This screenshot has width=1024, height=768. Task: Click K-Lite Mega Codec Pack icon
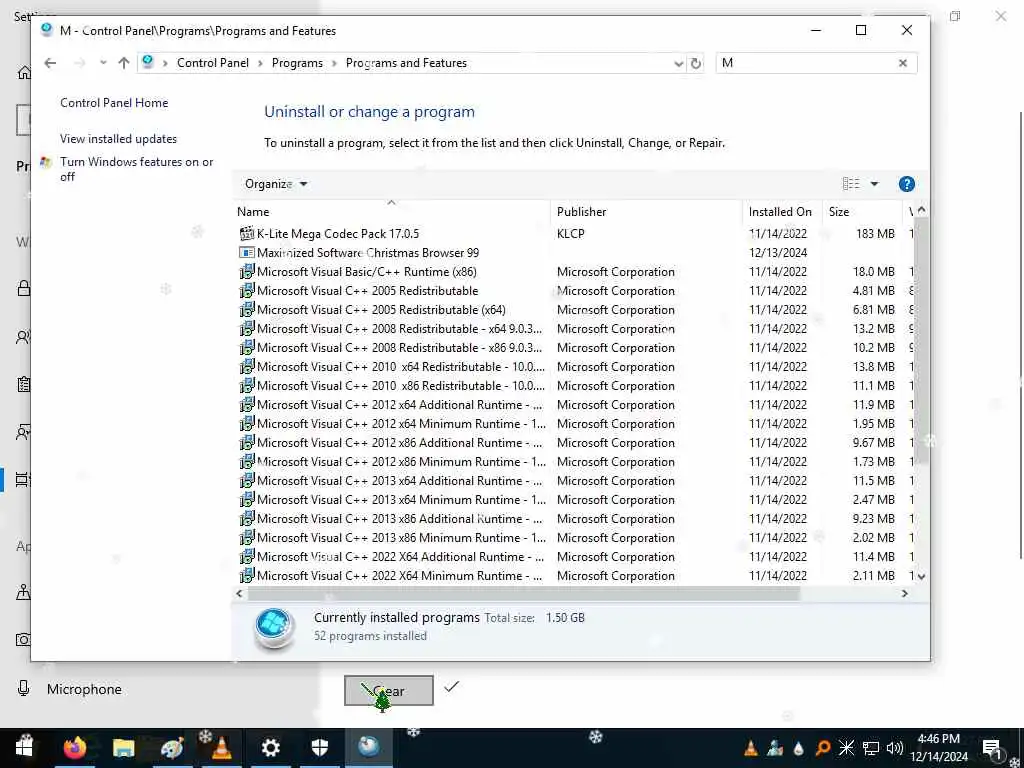point(247,234)
